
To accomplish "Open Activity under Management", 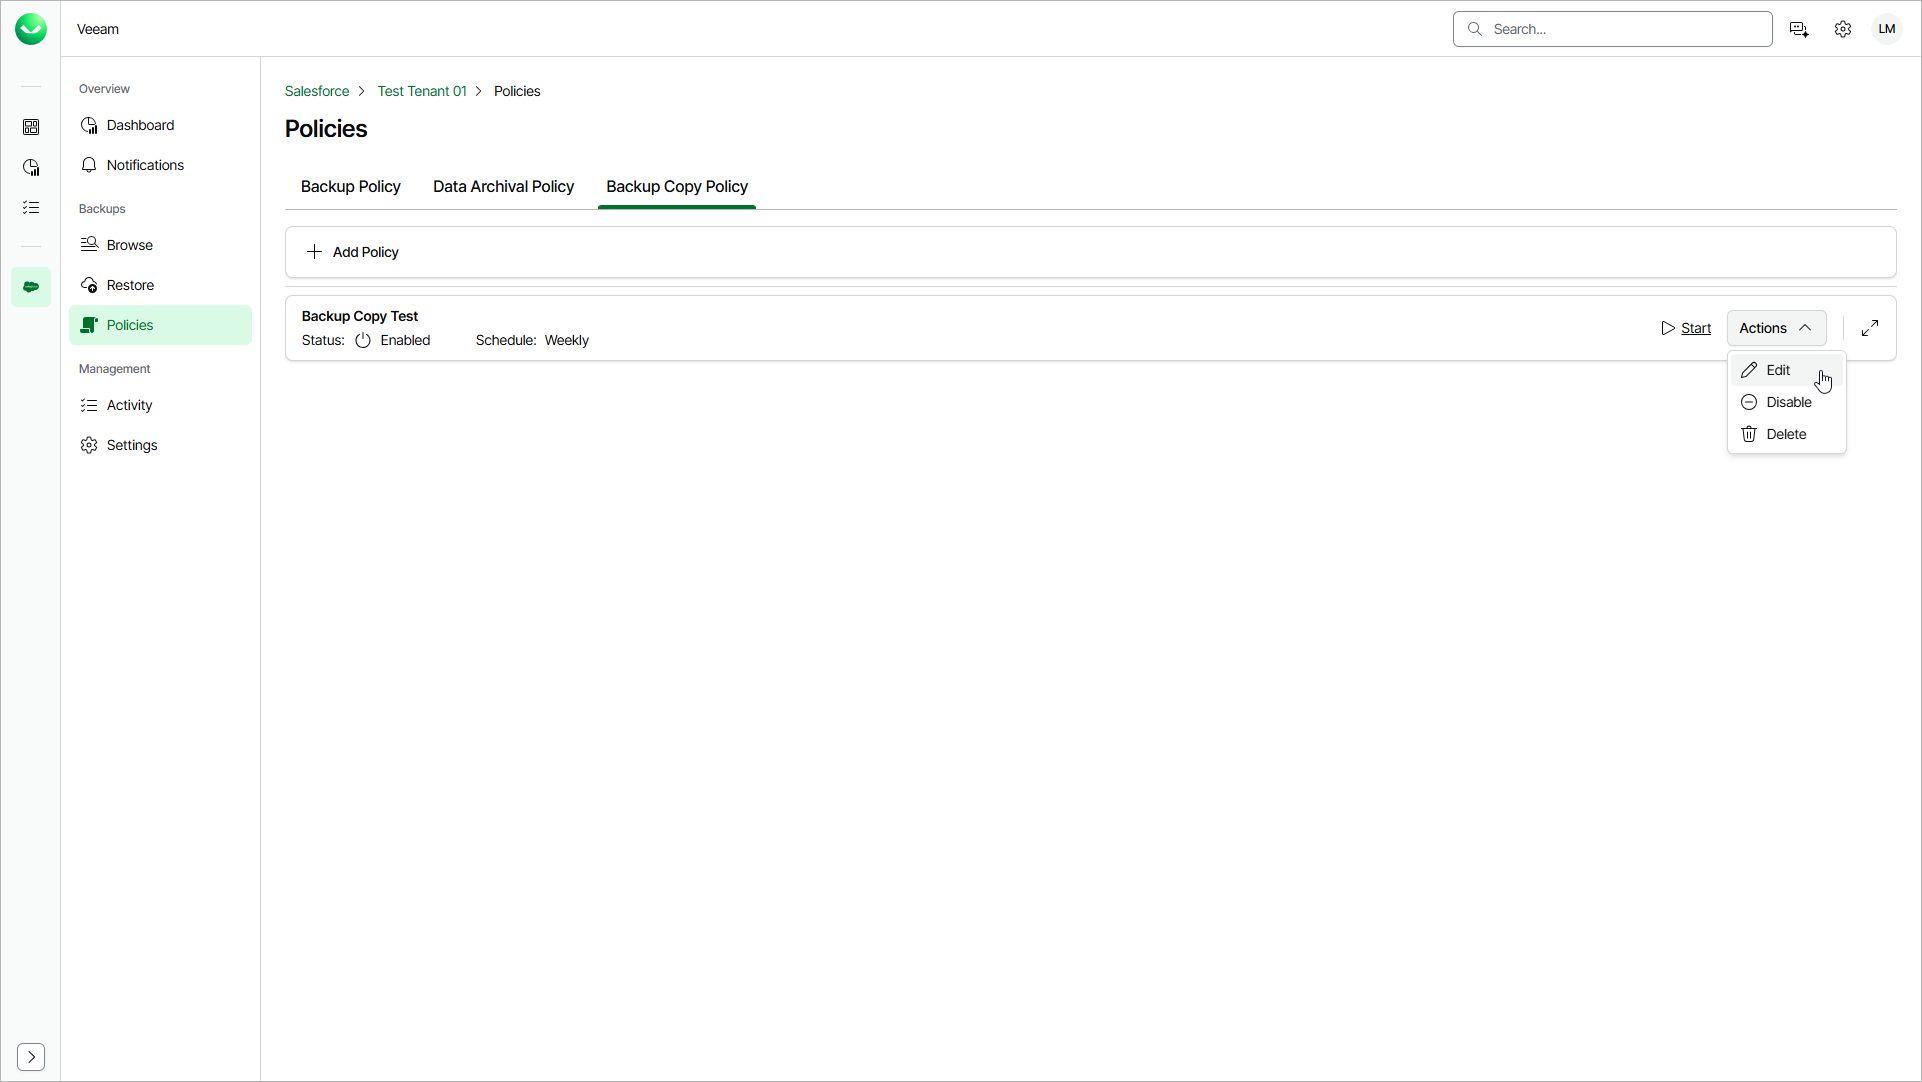I will [x=160, y=405].
